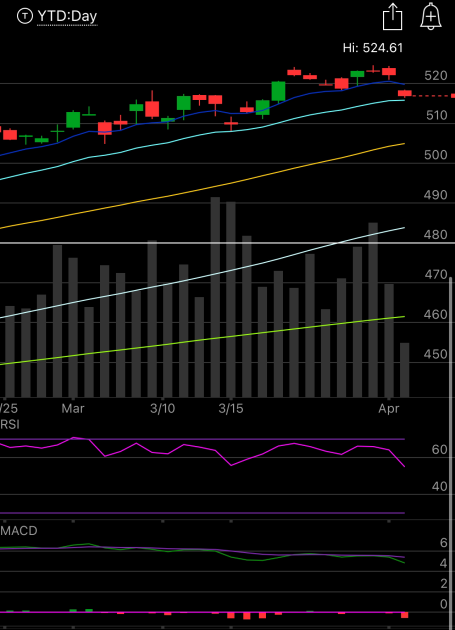Tap the Mar date label

73,409
